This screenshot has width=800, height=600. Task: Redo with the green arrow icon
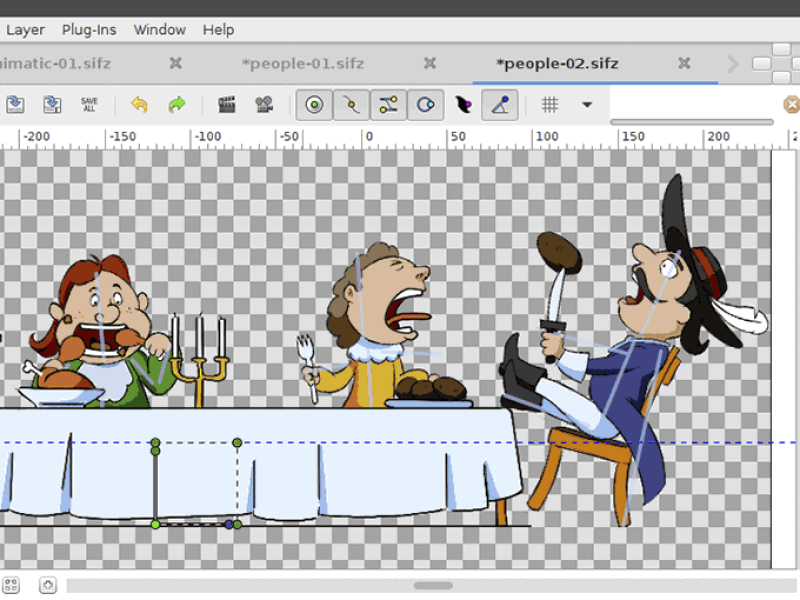pyautogui.click(x=177, y=105)
